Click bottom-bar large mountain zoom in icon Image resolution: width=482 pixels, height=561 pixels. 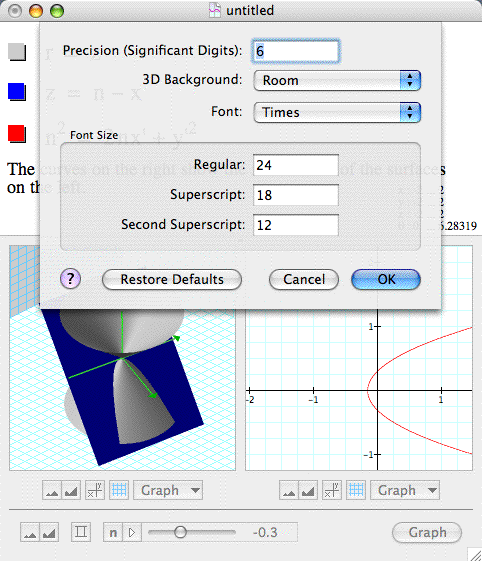[x=49, y=532]
